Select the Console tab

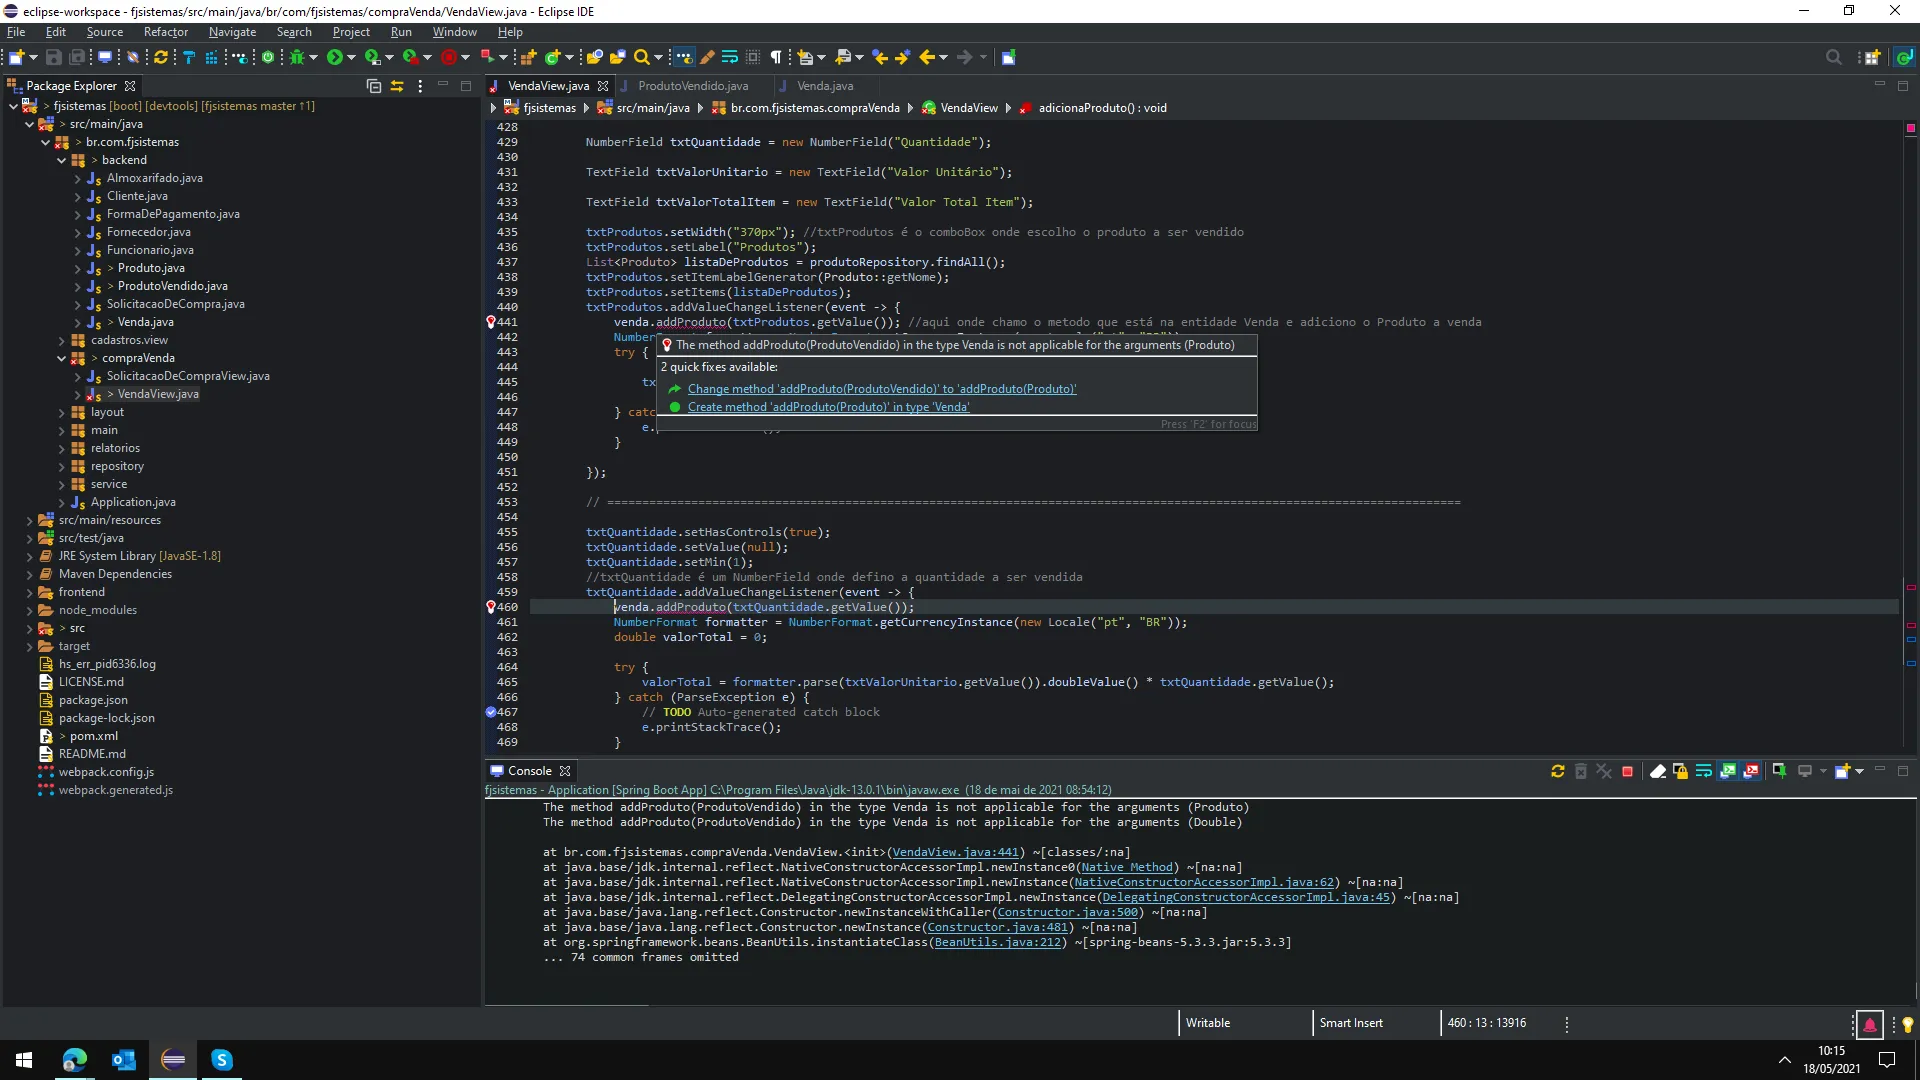tap(529, 771)
